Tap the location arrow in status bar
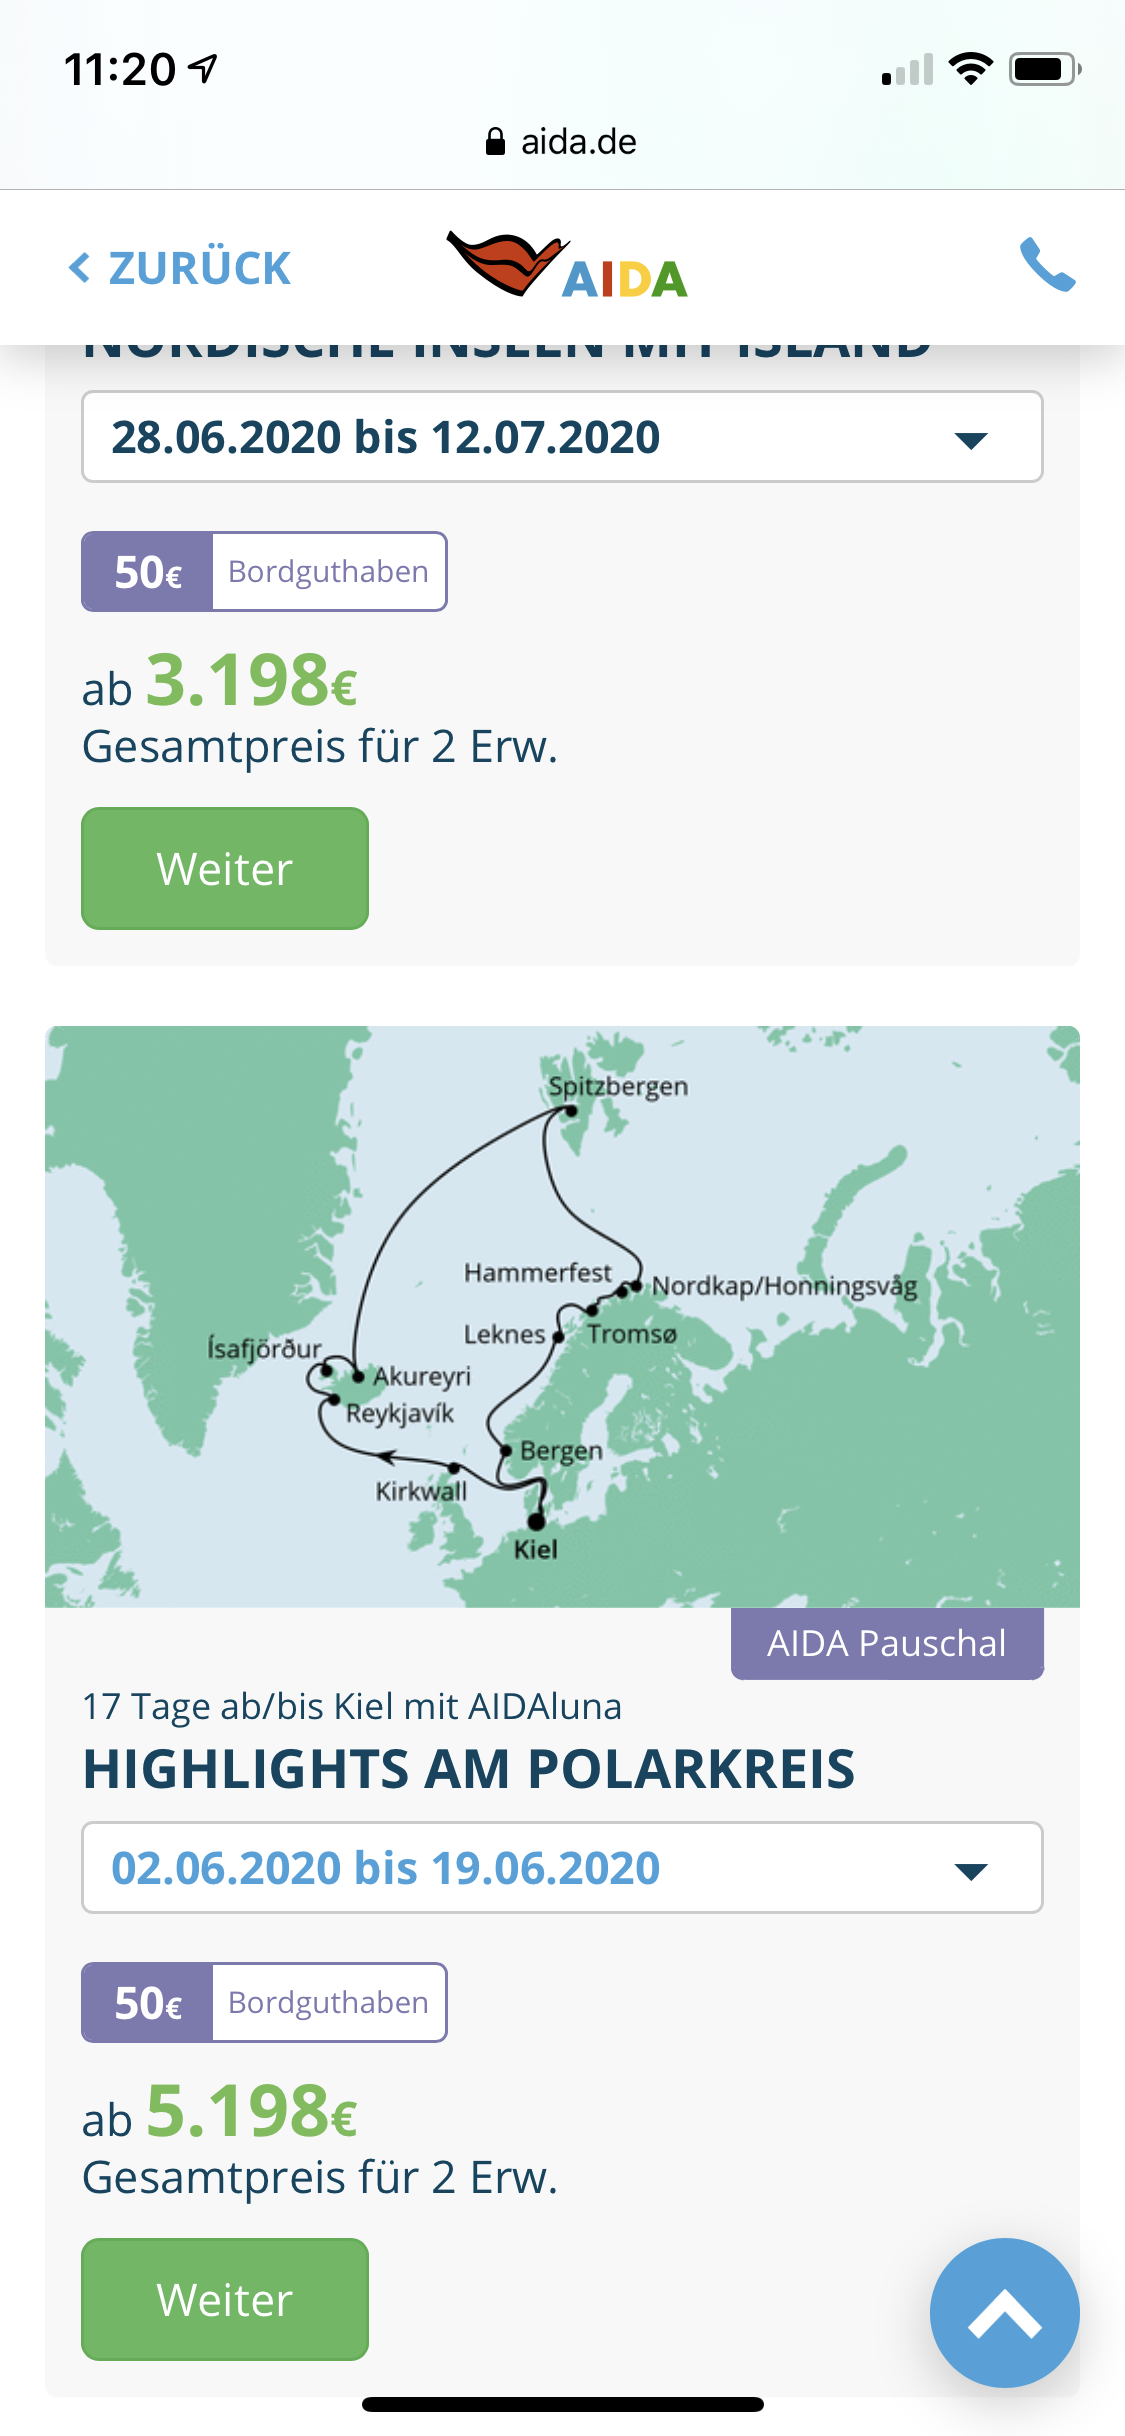The image size is (1125, 2436). coord(204,70)
